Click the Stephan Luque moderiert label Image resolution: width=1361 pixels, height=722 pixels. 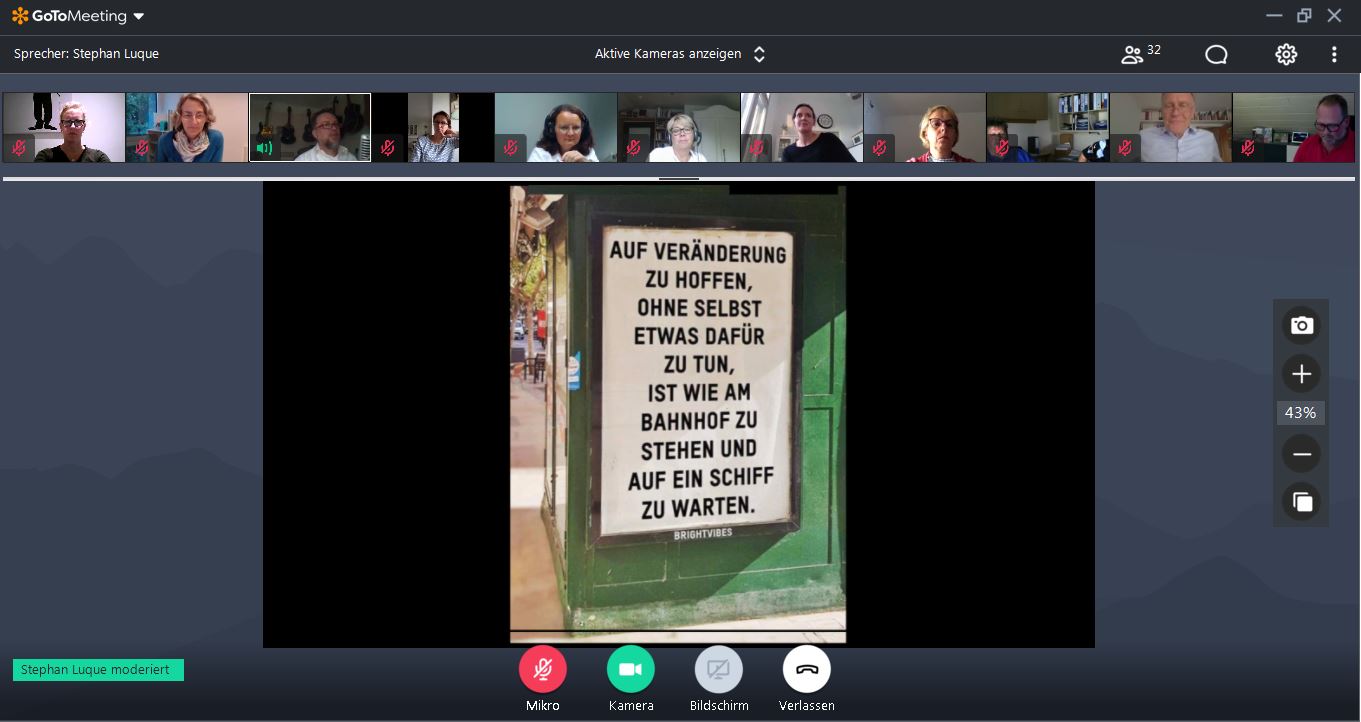coord(98,670)
